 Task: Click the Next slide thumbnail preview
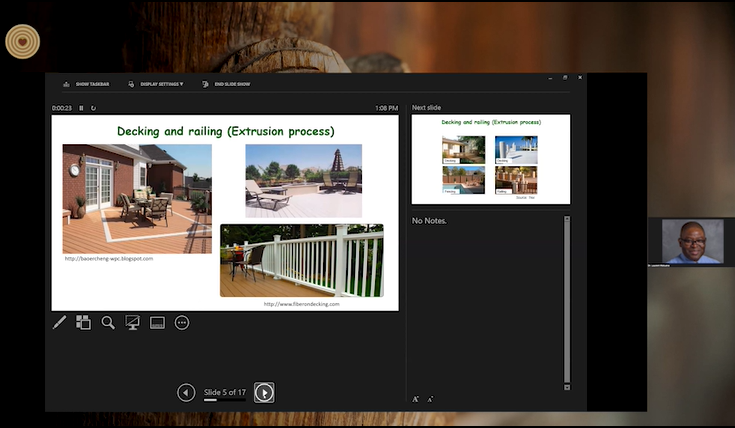tap(491, 159)
